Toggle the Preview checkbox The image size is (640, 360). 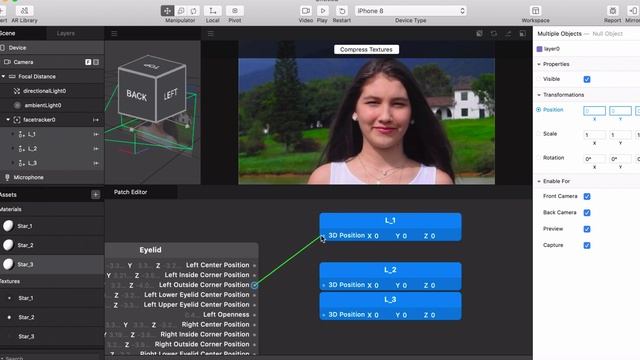(x=587, y=229)
